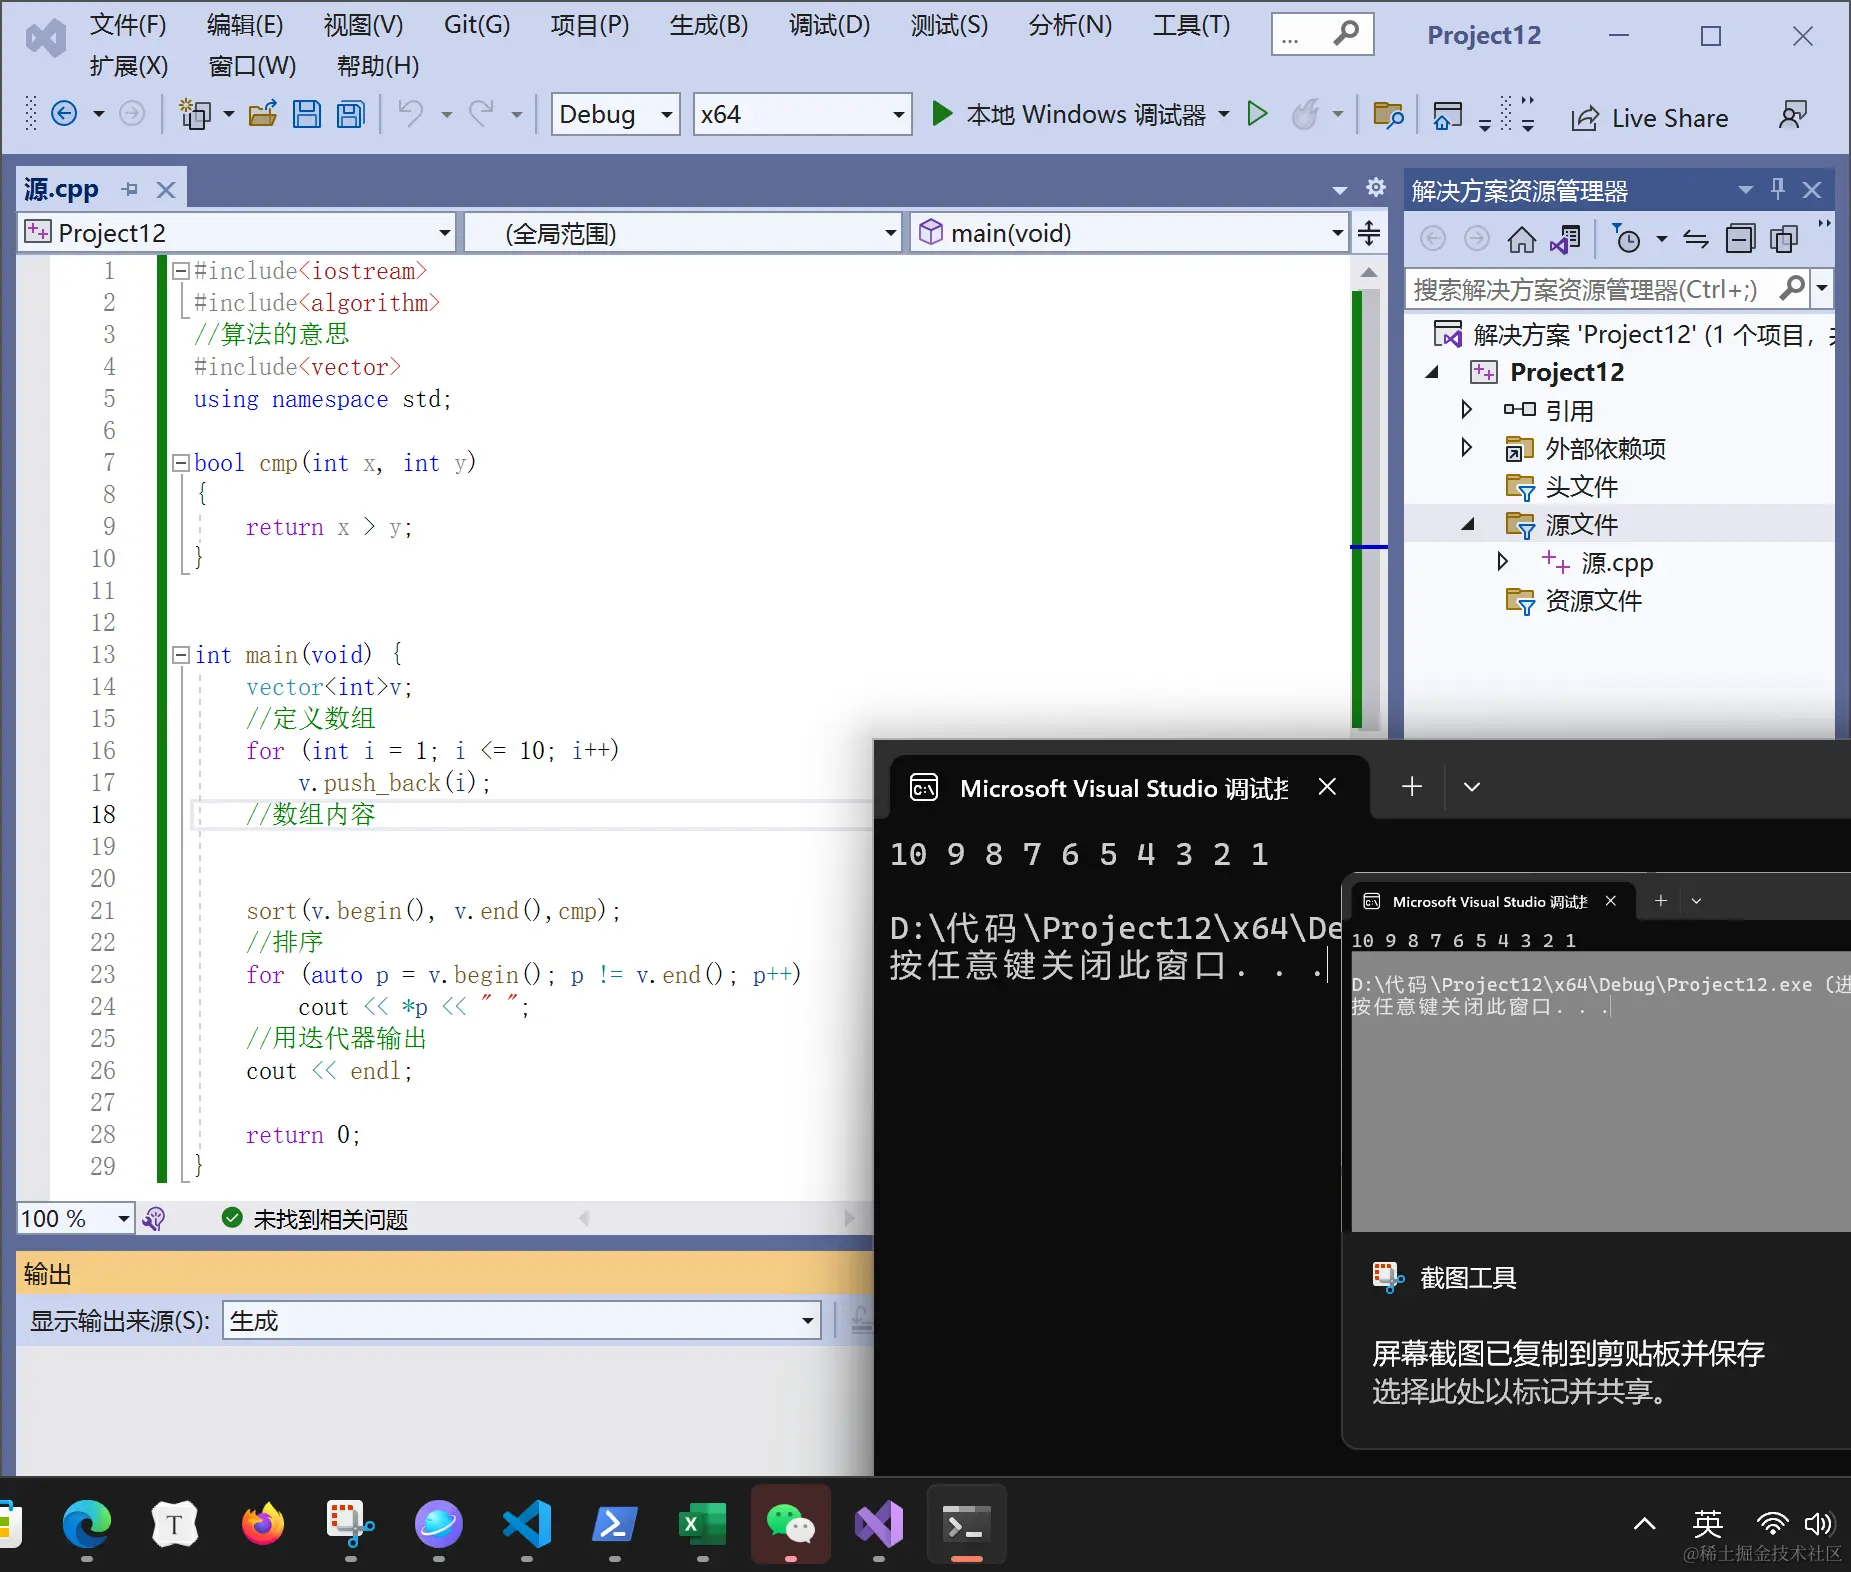Open the 文件(F) menu
The image size is (1851, 1572).
128,25
